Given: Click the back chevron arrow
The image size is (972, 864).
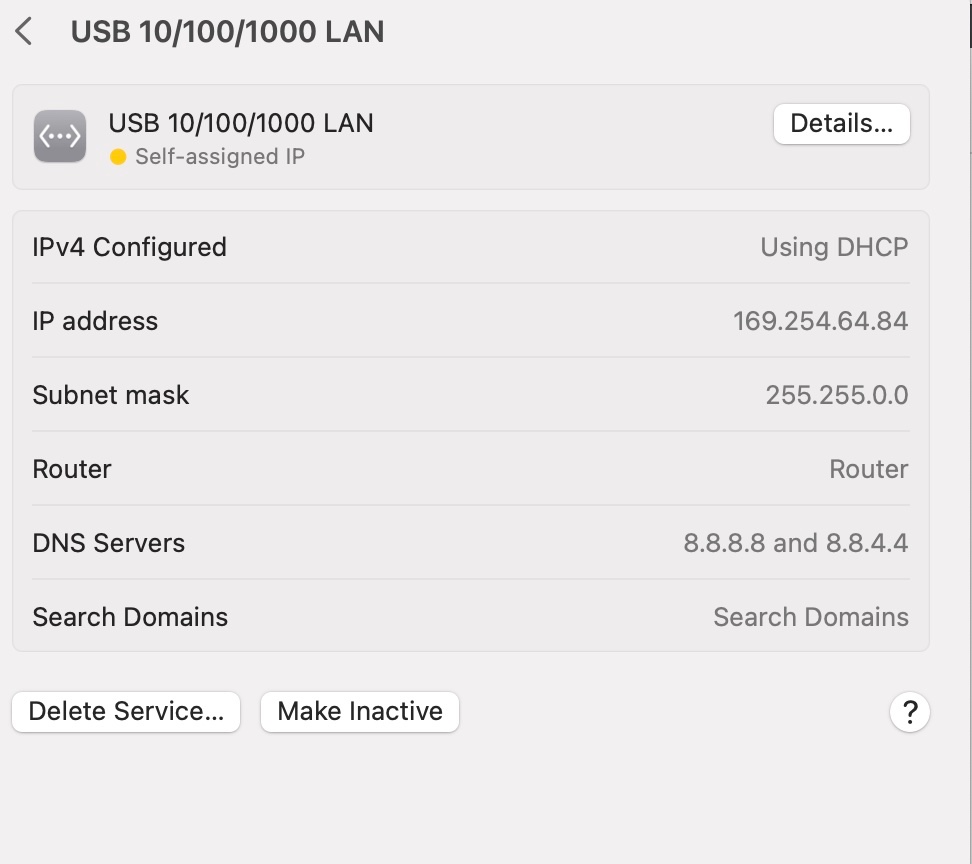Looking at the screenshot, I should (25, 32).
